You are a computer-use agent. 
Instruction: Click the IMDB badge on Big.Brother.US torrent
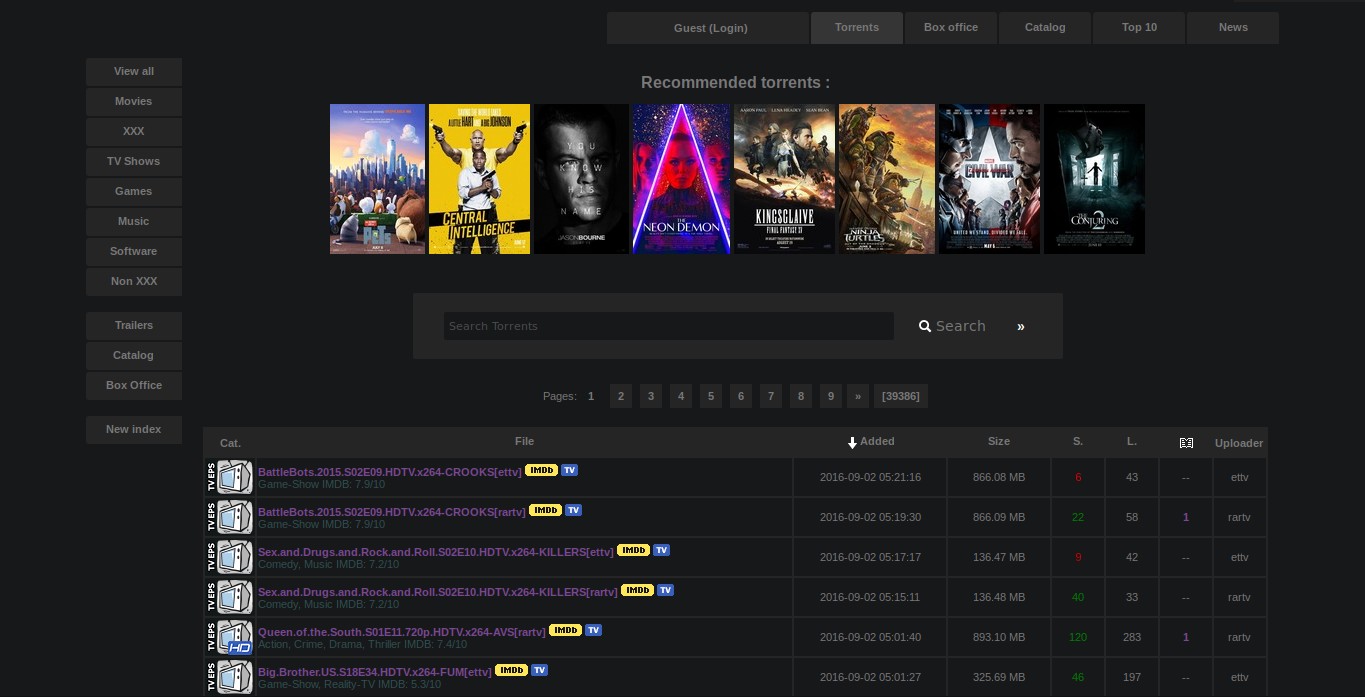click(x=511, y=670)
